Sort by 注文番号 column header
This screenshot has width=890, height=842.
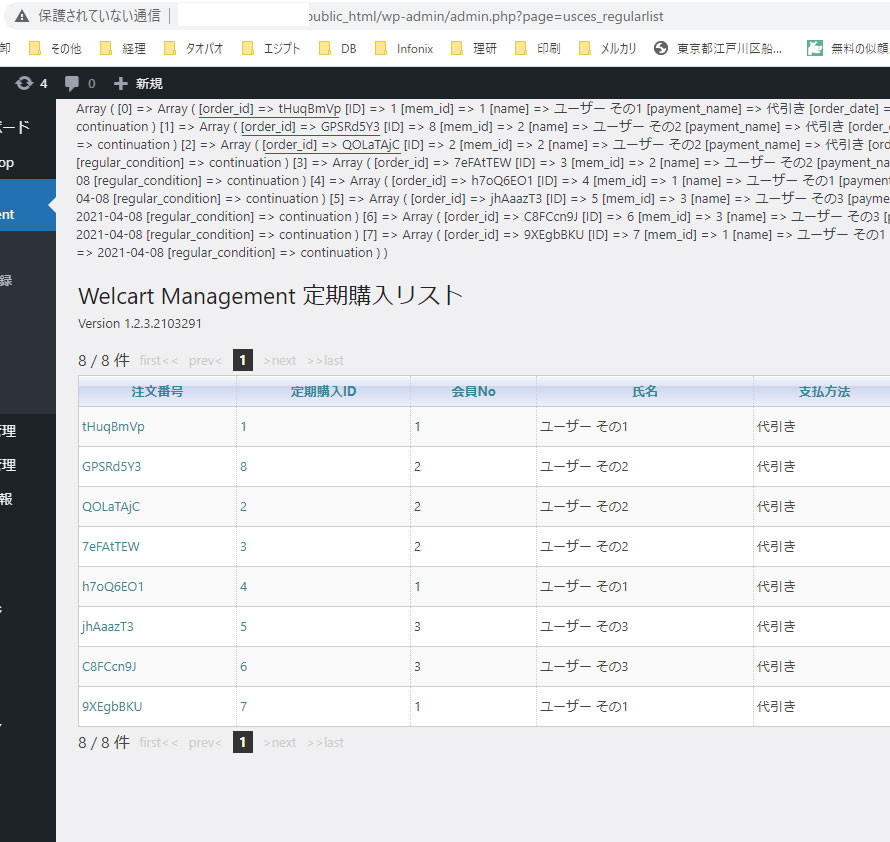(157, 391)
